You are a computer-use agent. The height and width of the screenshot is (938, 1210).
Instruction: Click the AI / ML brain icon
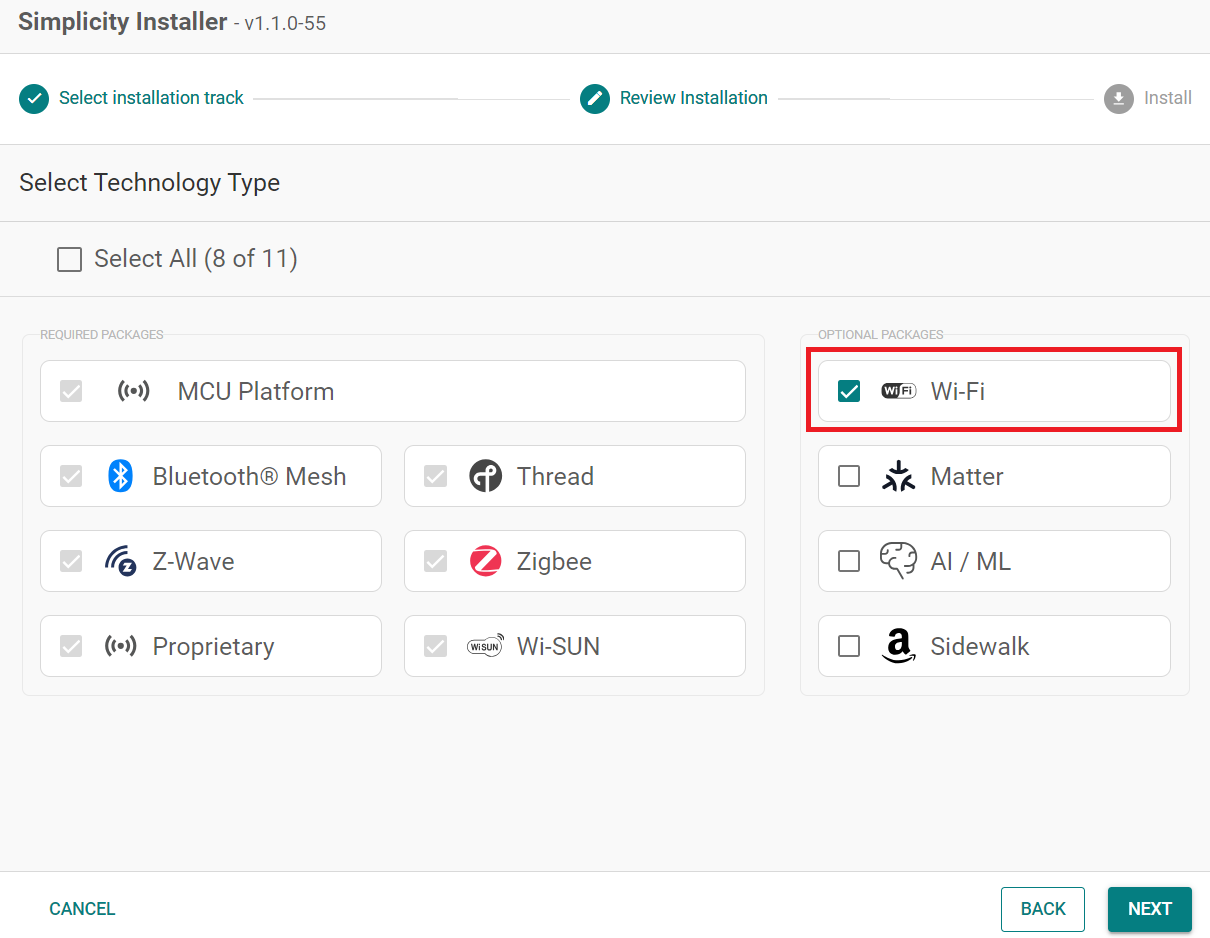tap(899, 561)
